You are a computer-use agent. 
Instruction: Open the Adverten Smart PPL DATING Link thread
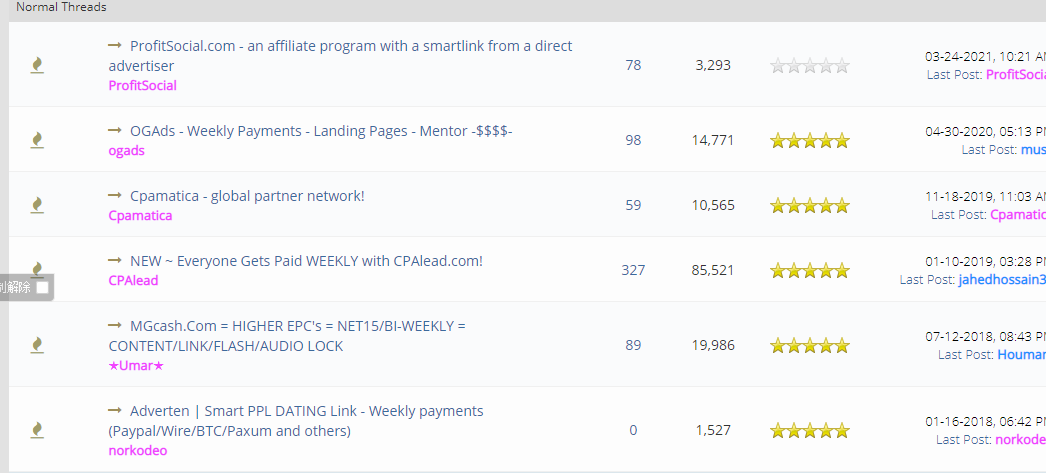(296, 421)
